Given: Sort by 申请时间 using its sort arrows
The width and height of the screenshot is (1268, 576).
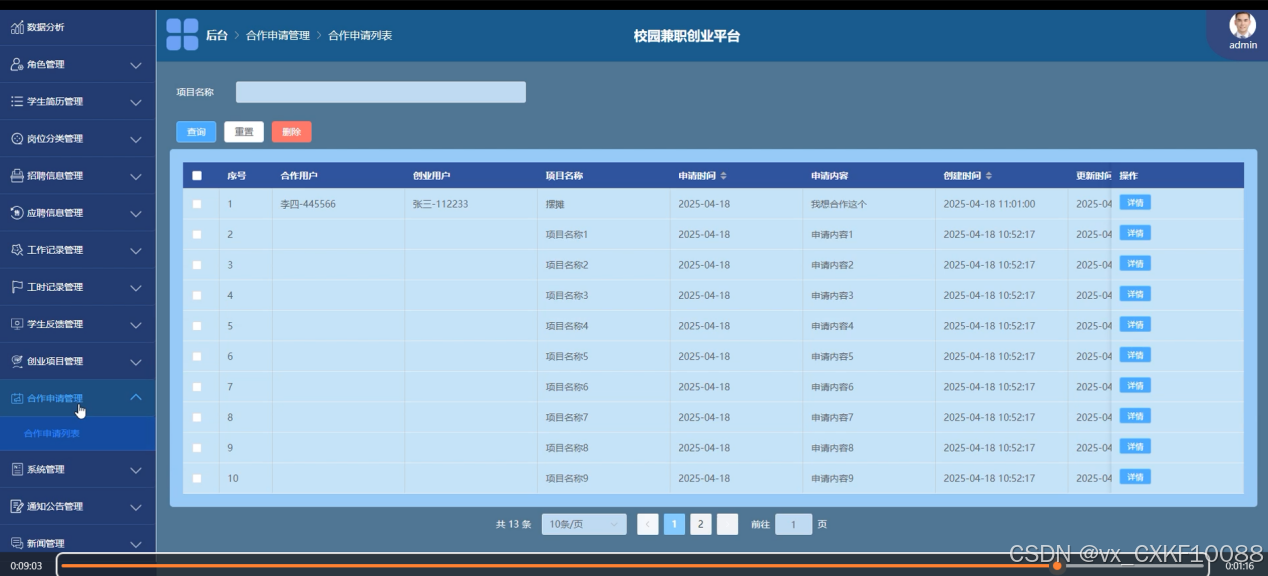Looking at the screenshot, I should pyautogui.click(x=723, y=176).
